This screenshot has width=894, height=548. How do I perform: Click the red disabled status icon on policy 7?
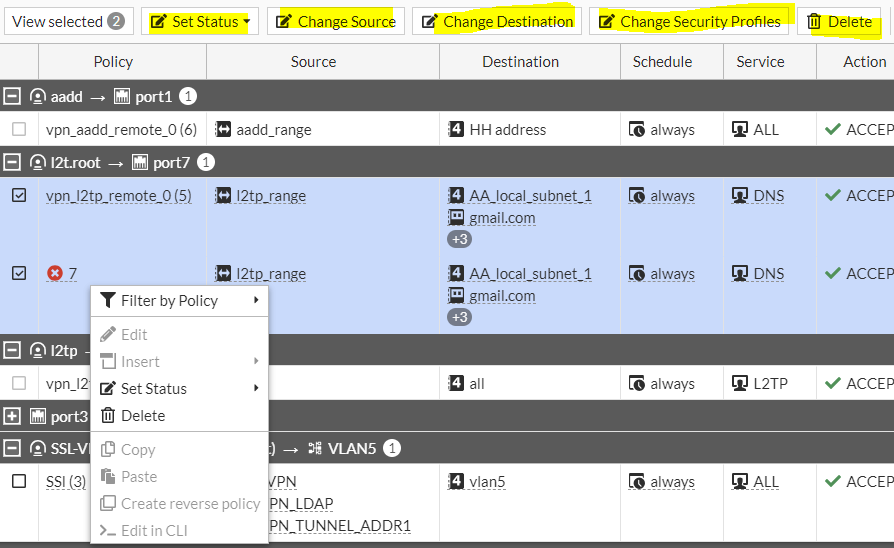[55, 274]
